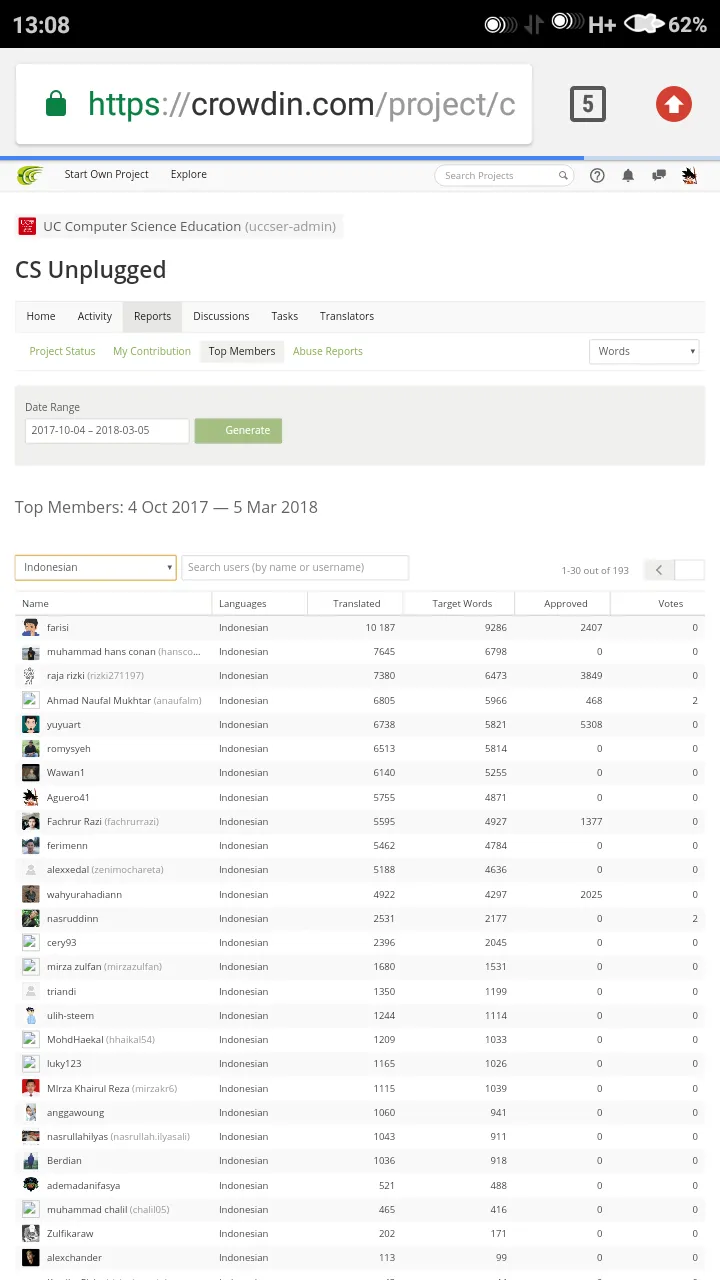
Task: Open the Indonesian language filter dropdown
Action: tap(96, 567)
